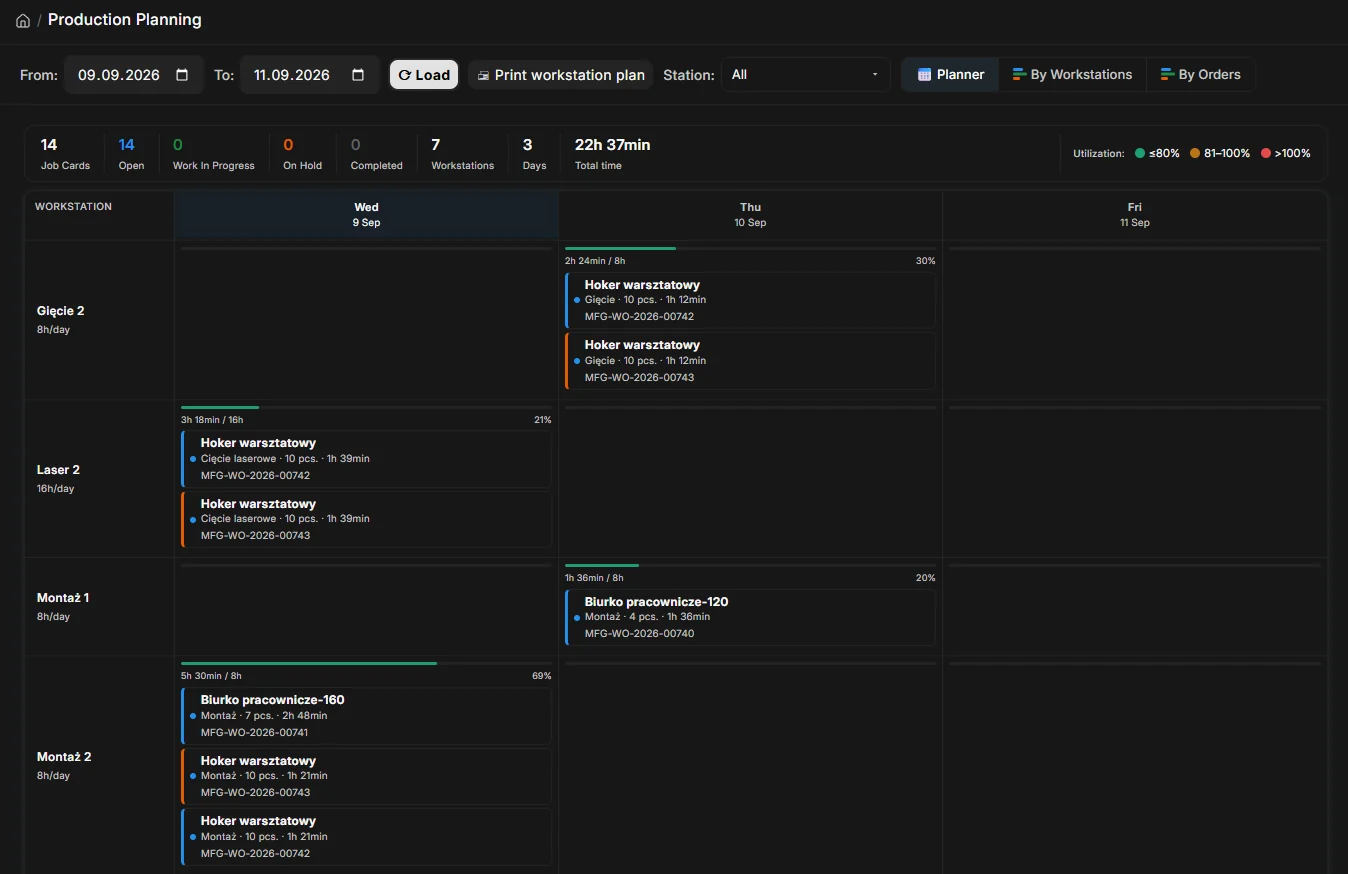
Task: Select the 14 Job Cards stat
Action: 65,154
